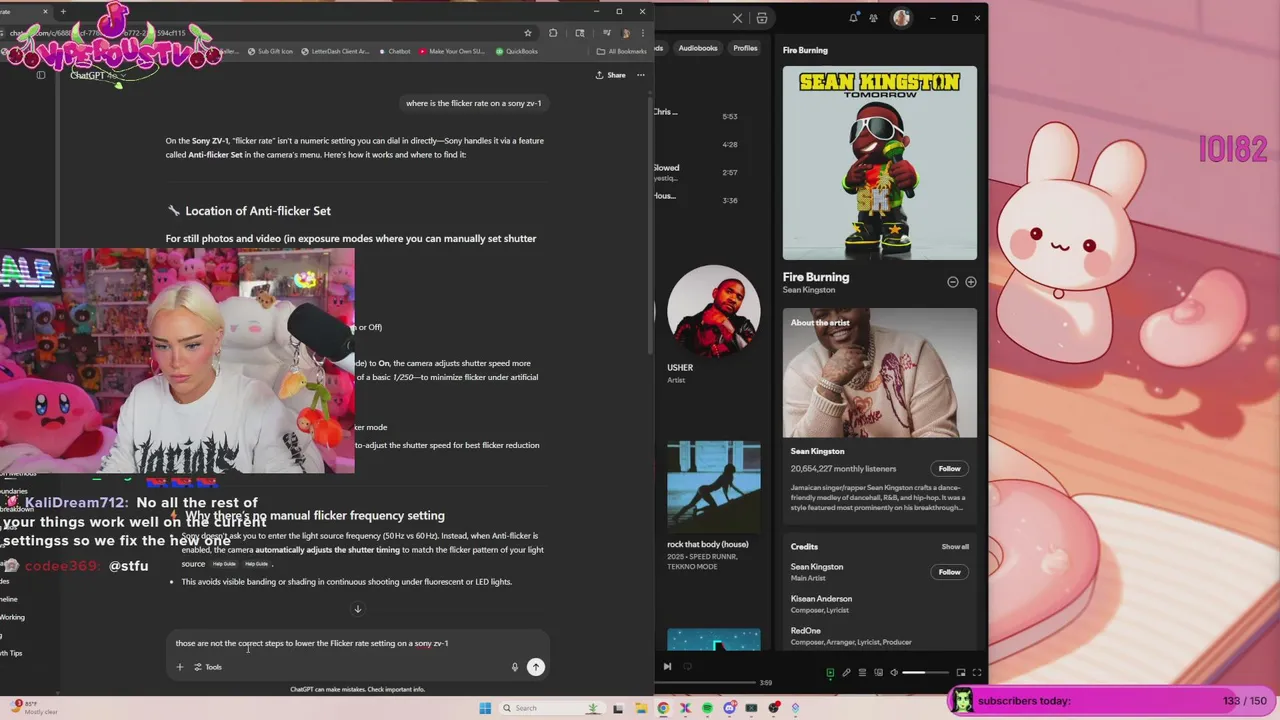Open Chrome's extensions puzzle icon
The width and height of the screenshot is (1280, 720).
pos(553,33)
